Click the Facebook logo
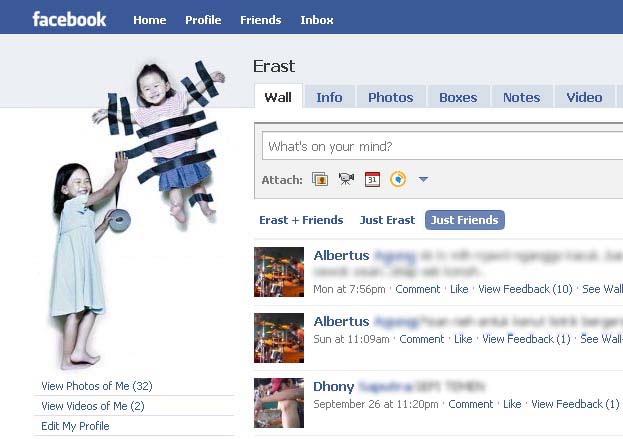This screenshot has width=623, height=439. coord(69,19)
